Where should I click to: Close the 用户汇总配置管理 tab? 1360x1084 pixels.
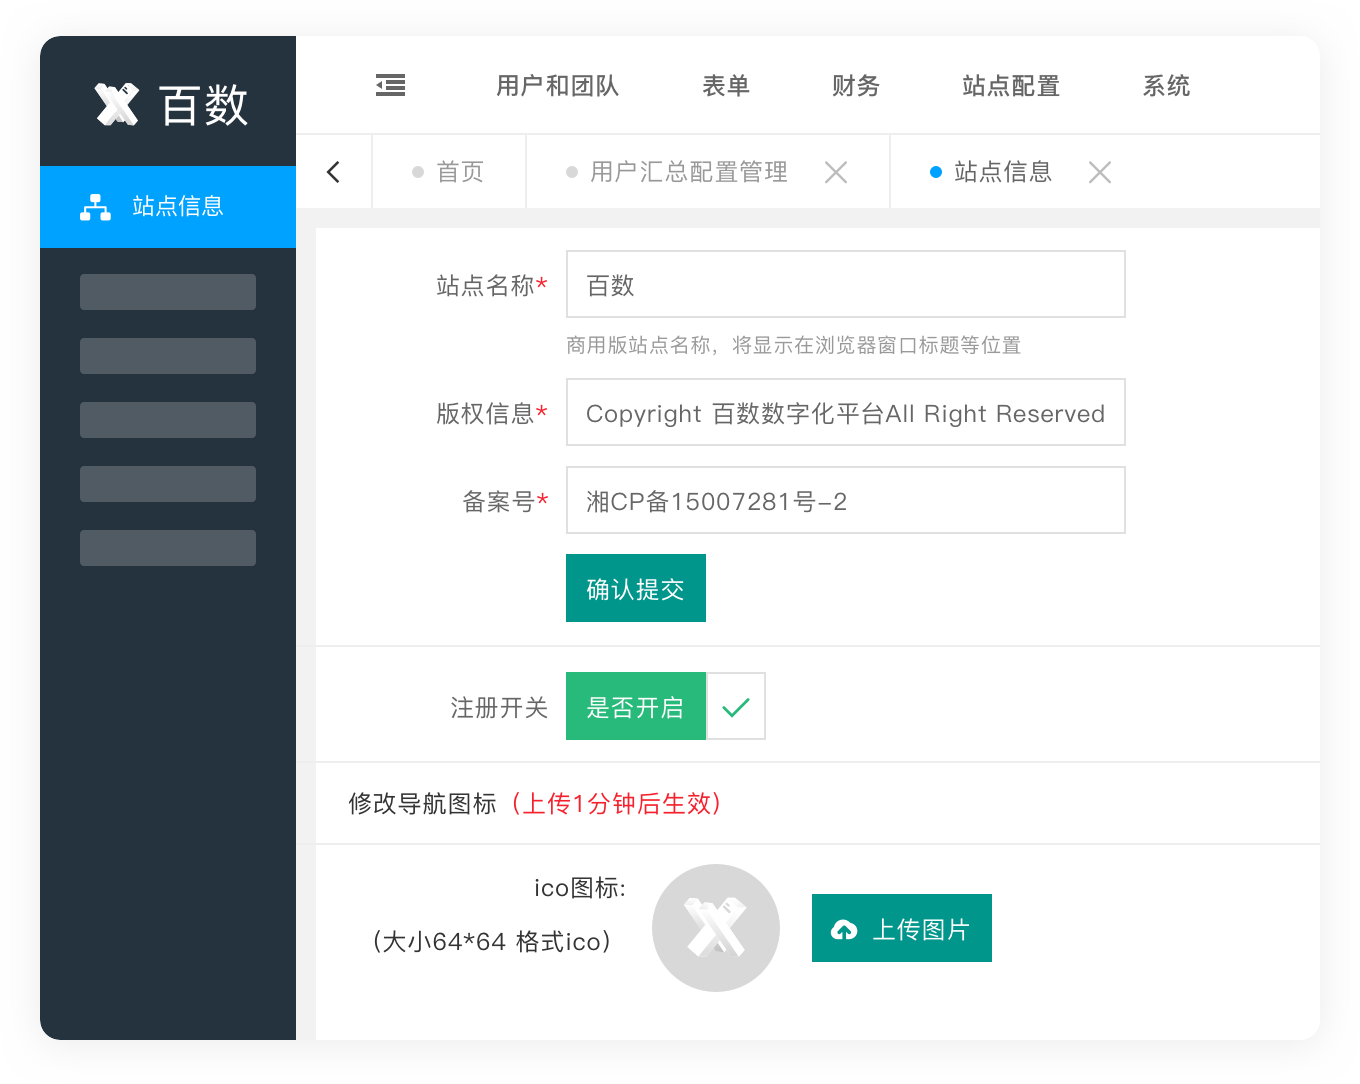coord(837,171)
